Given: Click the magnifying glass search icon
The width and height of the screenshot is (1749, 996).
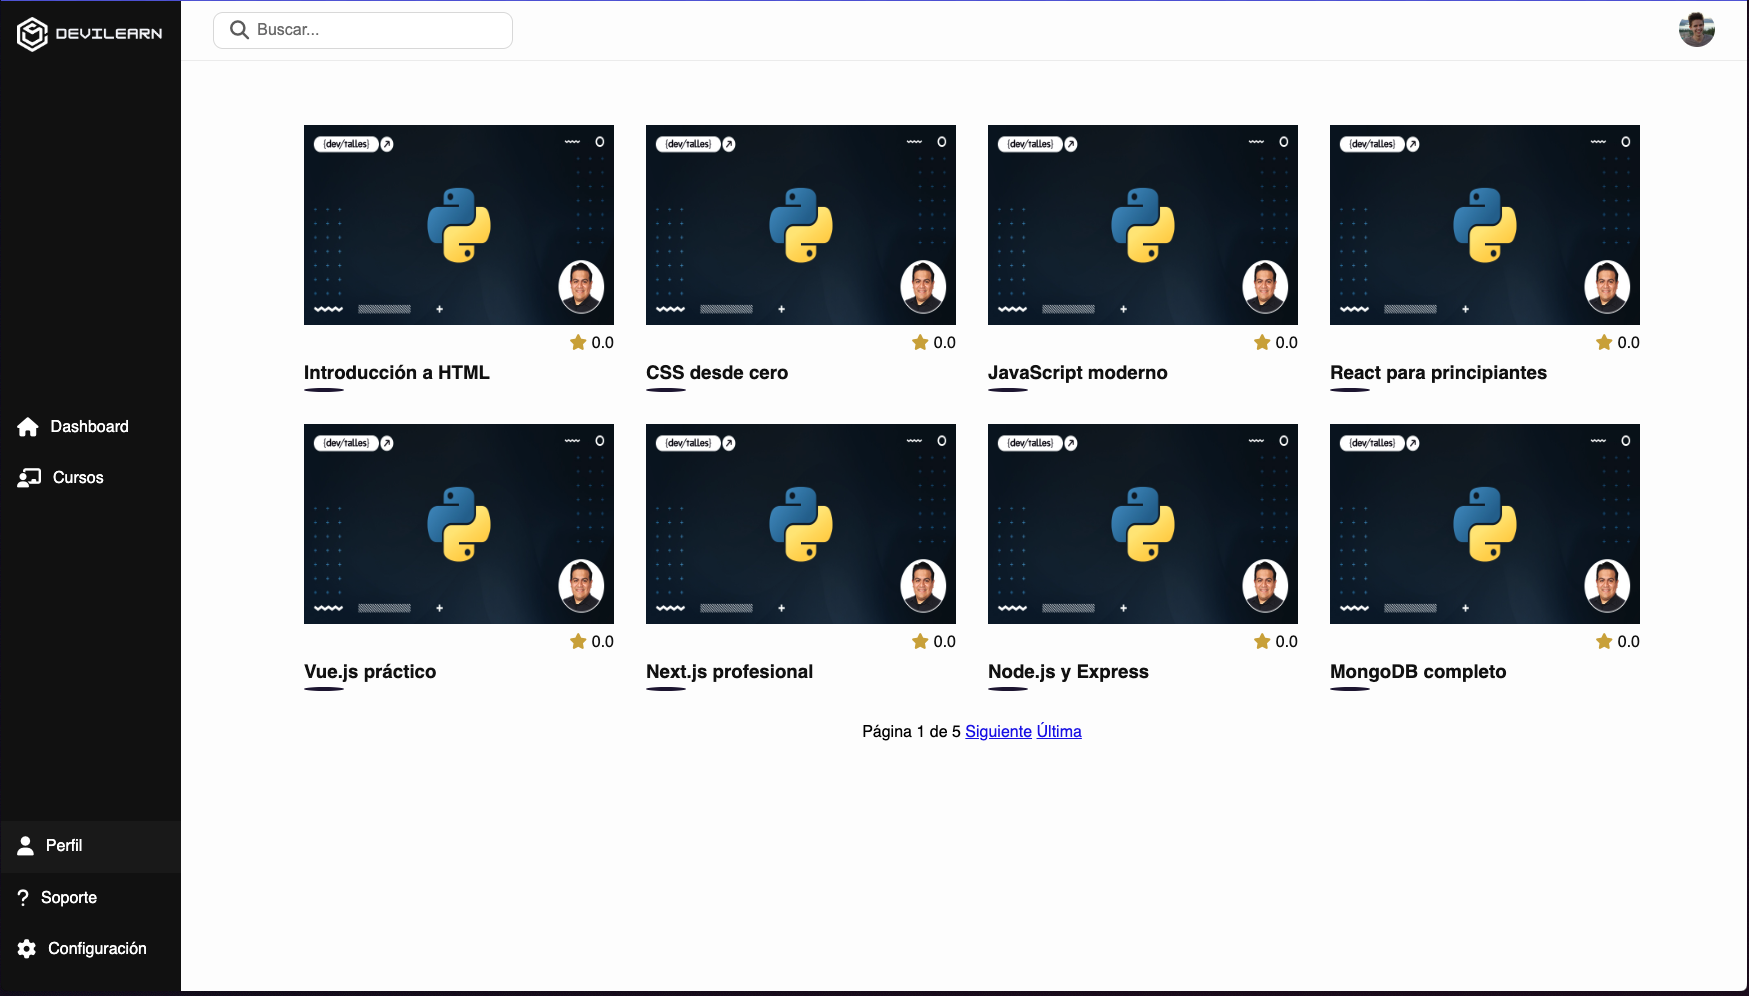Looking at the screenshot, I should pyautogui.click(x=239, y=29).
